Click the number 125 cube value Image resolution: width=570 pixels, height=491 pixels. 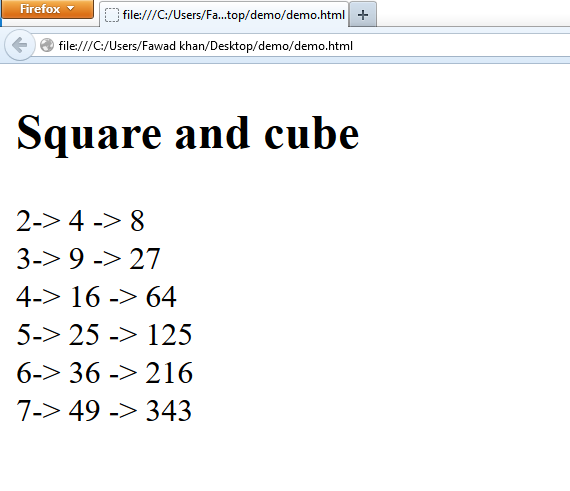pos(170,335)
